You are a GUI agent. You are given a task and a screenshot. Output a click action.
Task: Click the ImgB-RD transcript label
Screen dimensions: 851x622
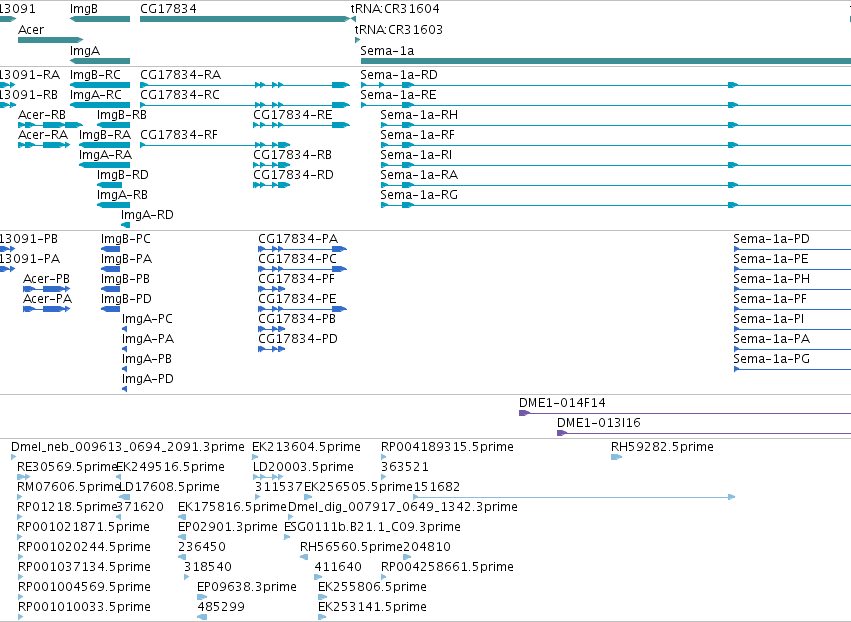(123, 175)
